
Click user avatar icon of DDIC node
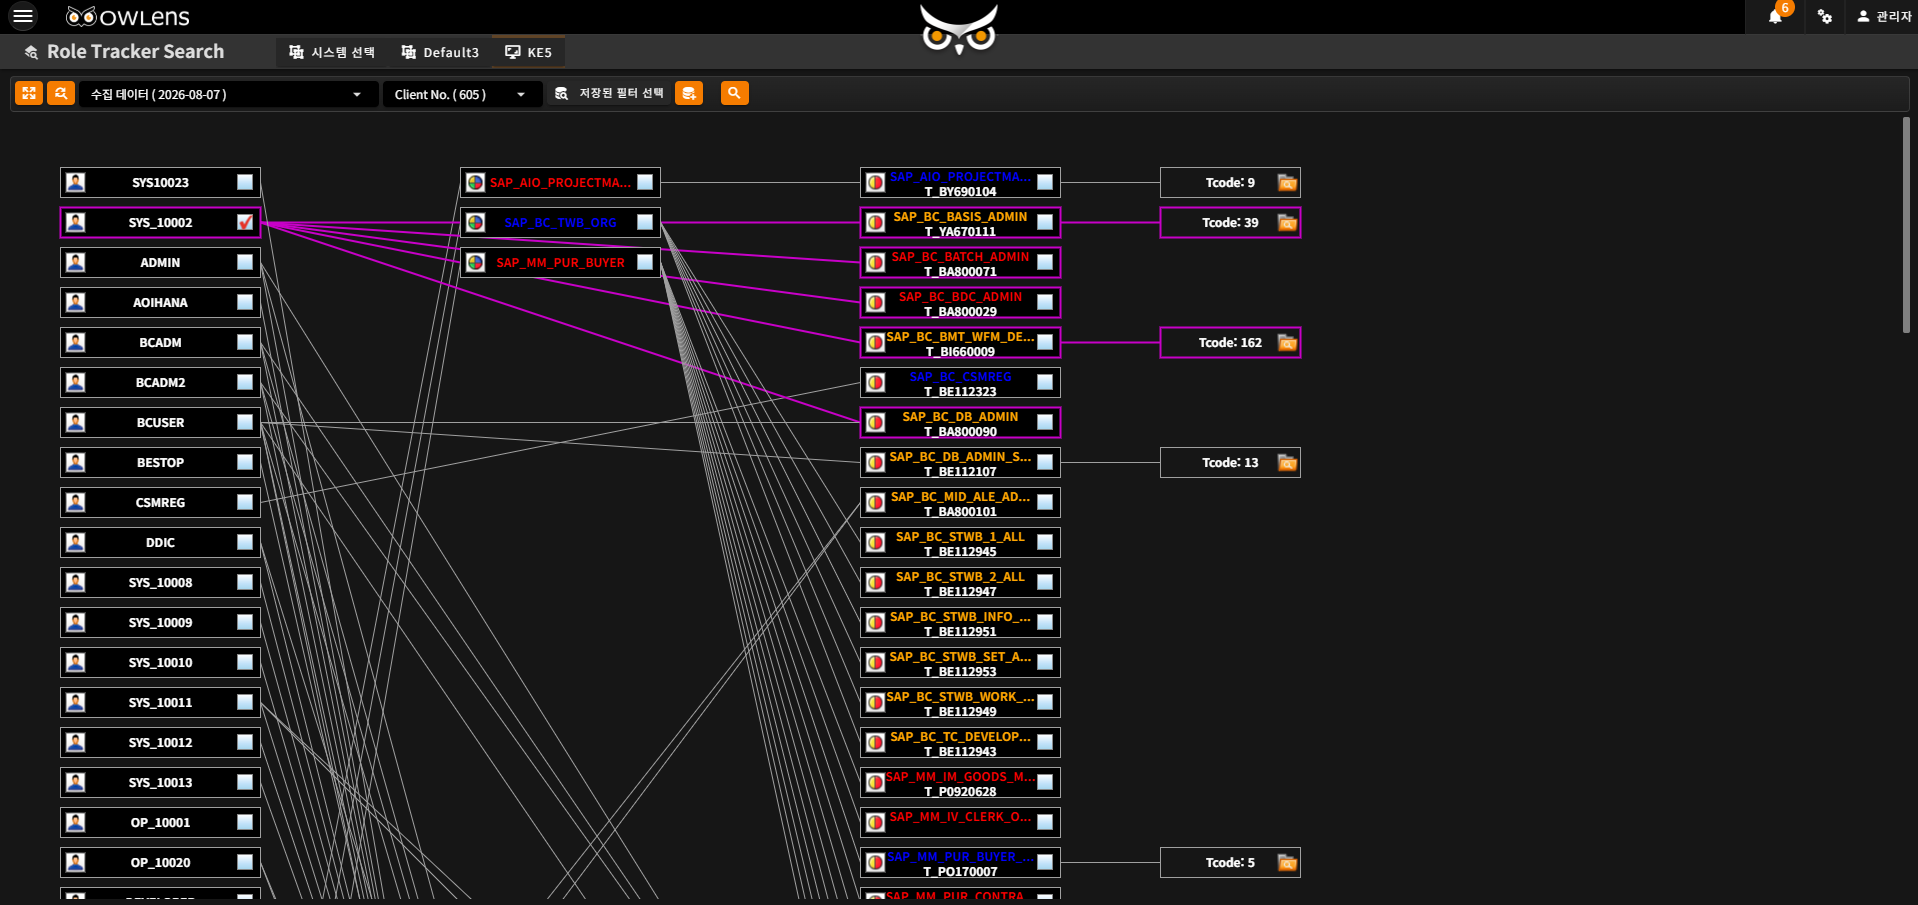click(x=76, y=542)
